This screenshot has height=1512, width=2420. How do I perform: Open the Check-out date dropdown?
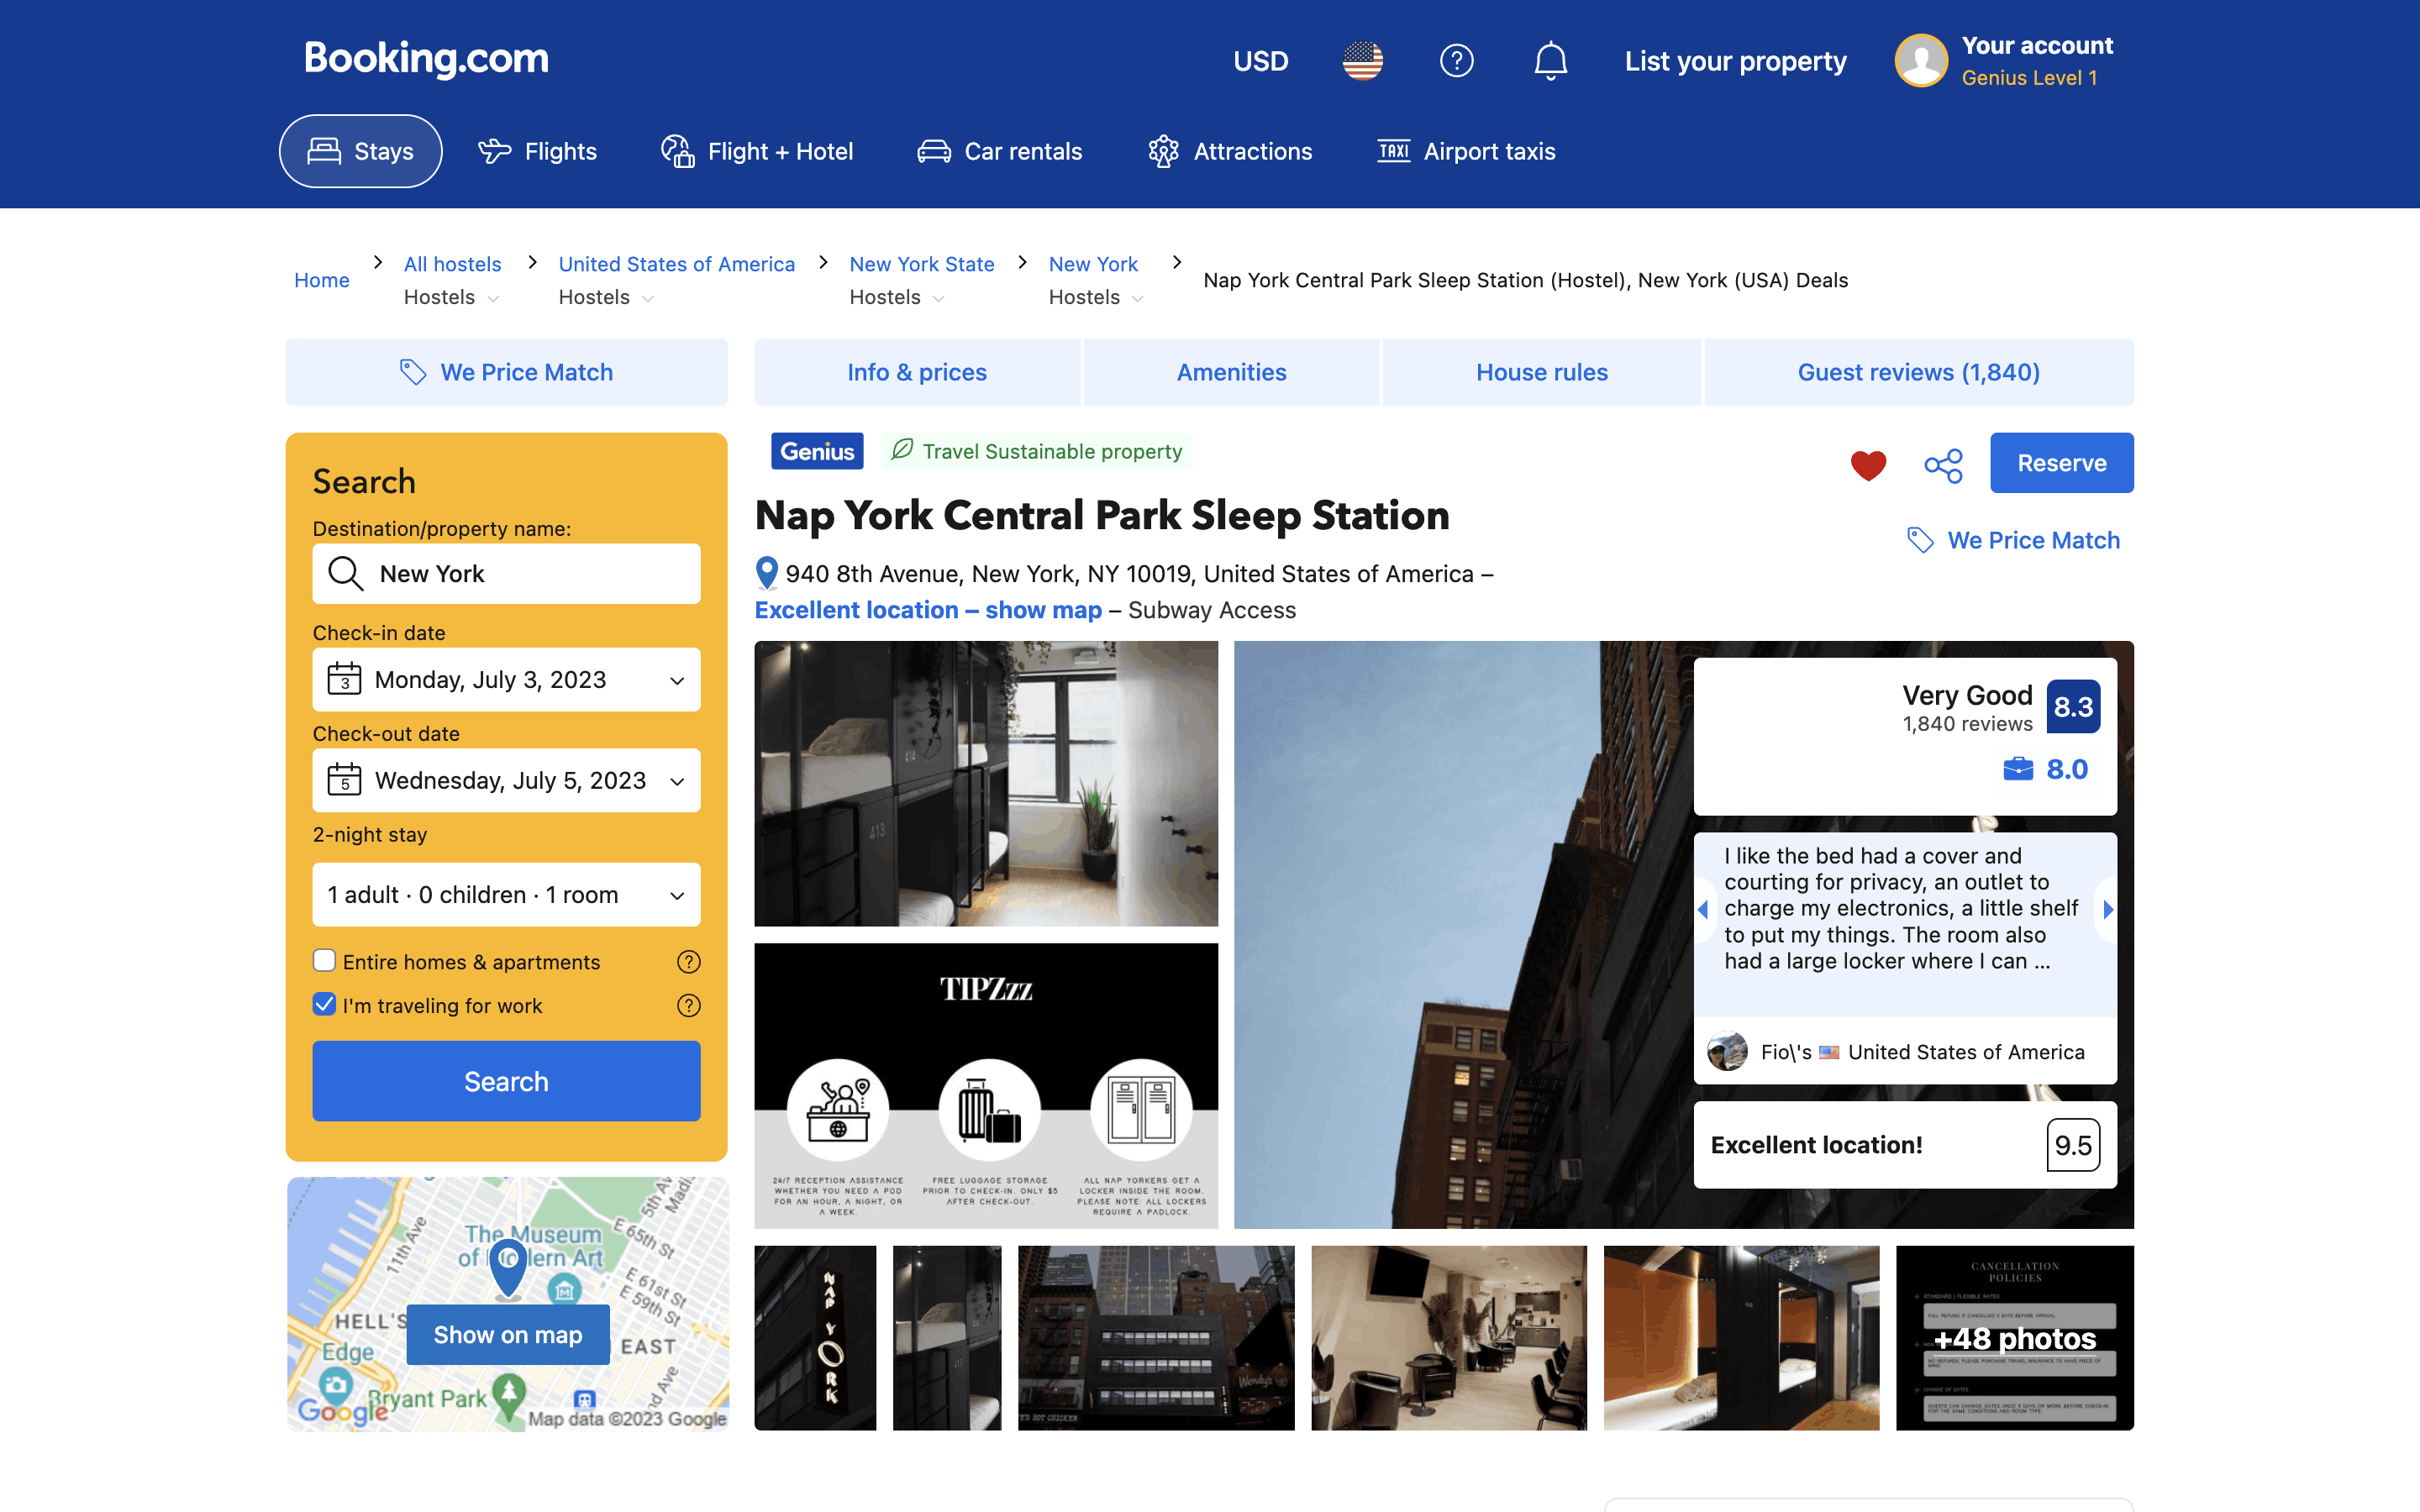pos(506,781)
